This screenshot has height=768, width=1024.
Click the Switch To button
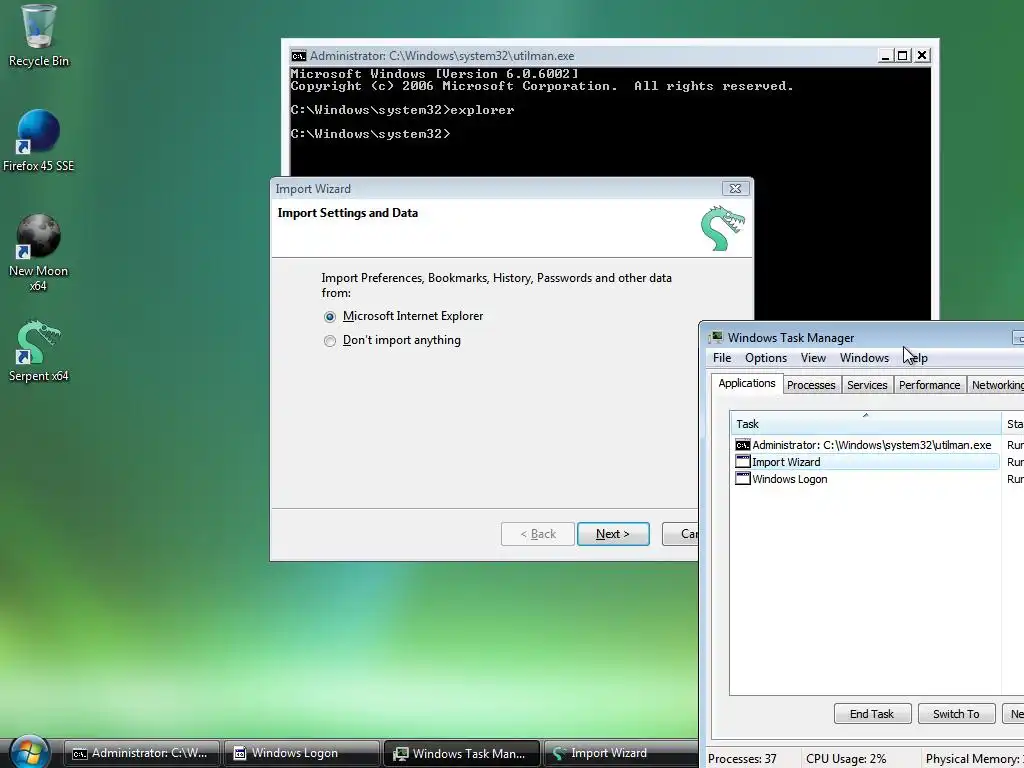956,714
